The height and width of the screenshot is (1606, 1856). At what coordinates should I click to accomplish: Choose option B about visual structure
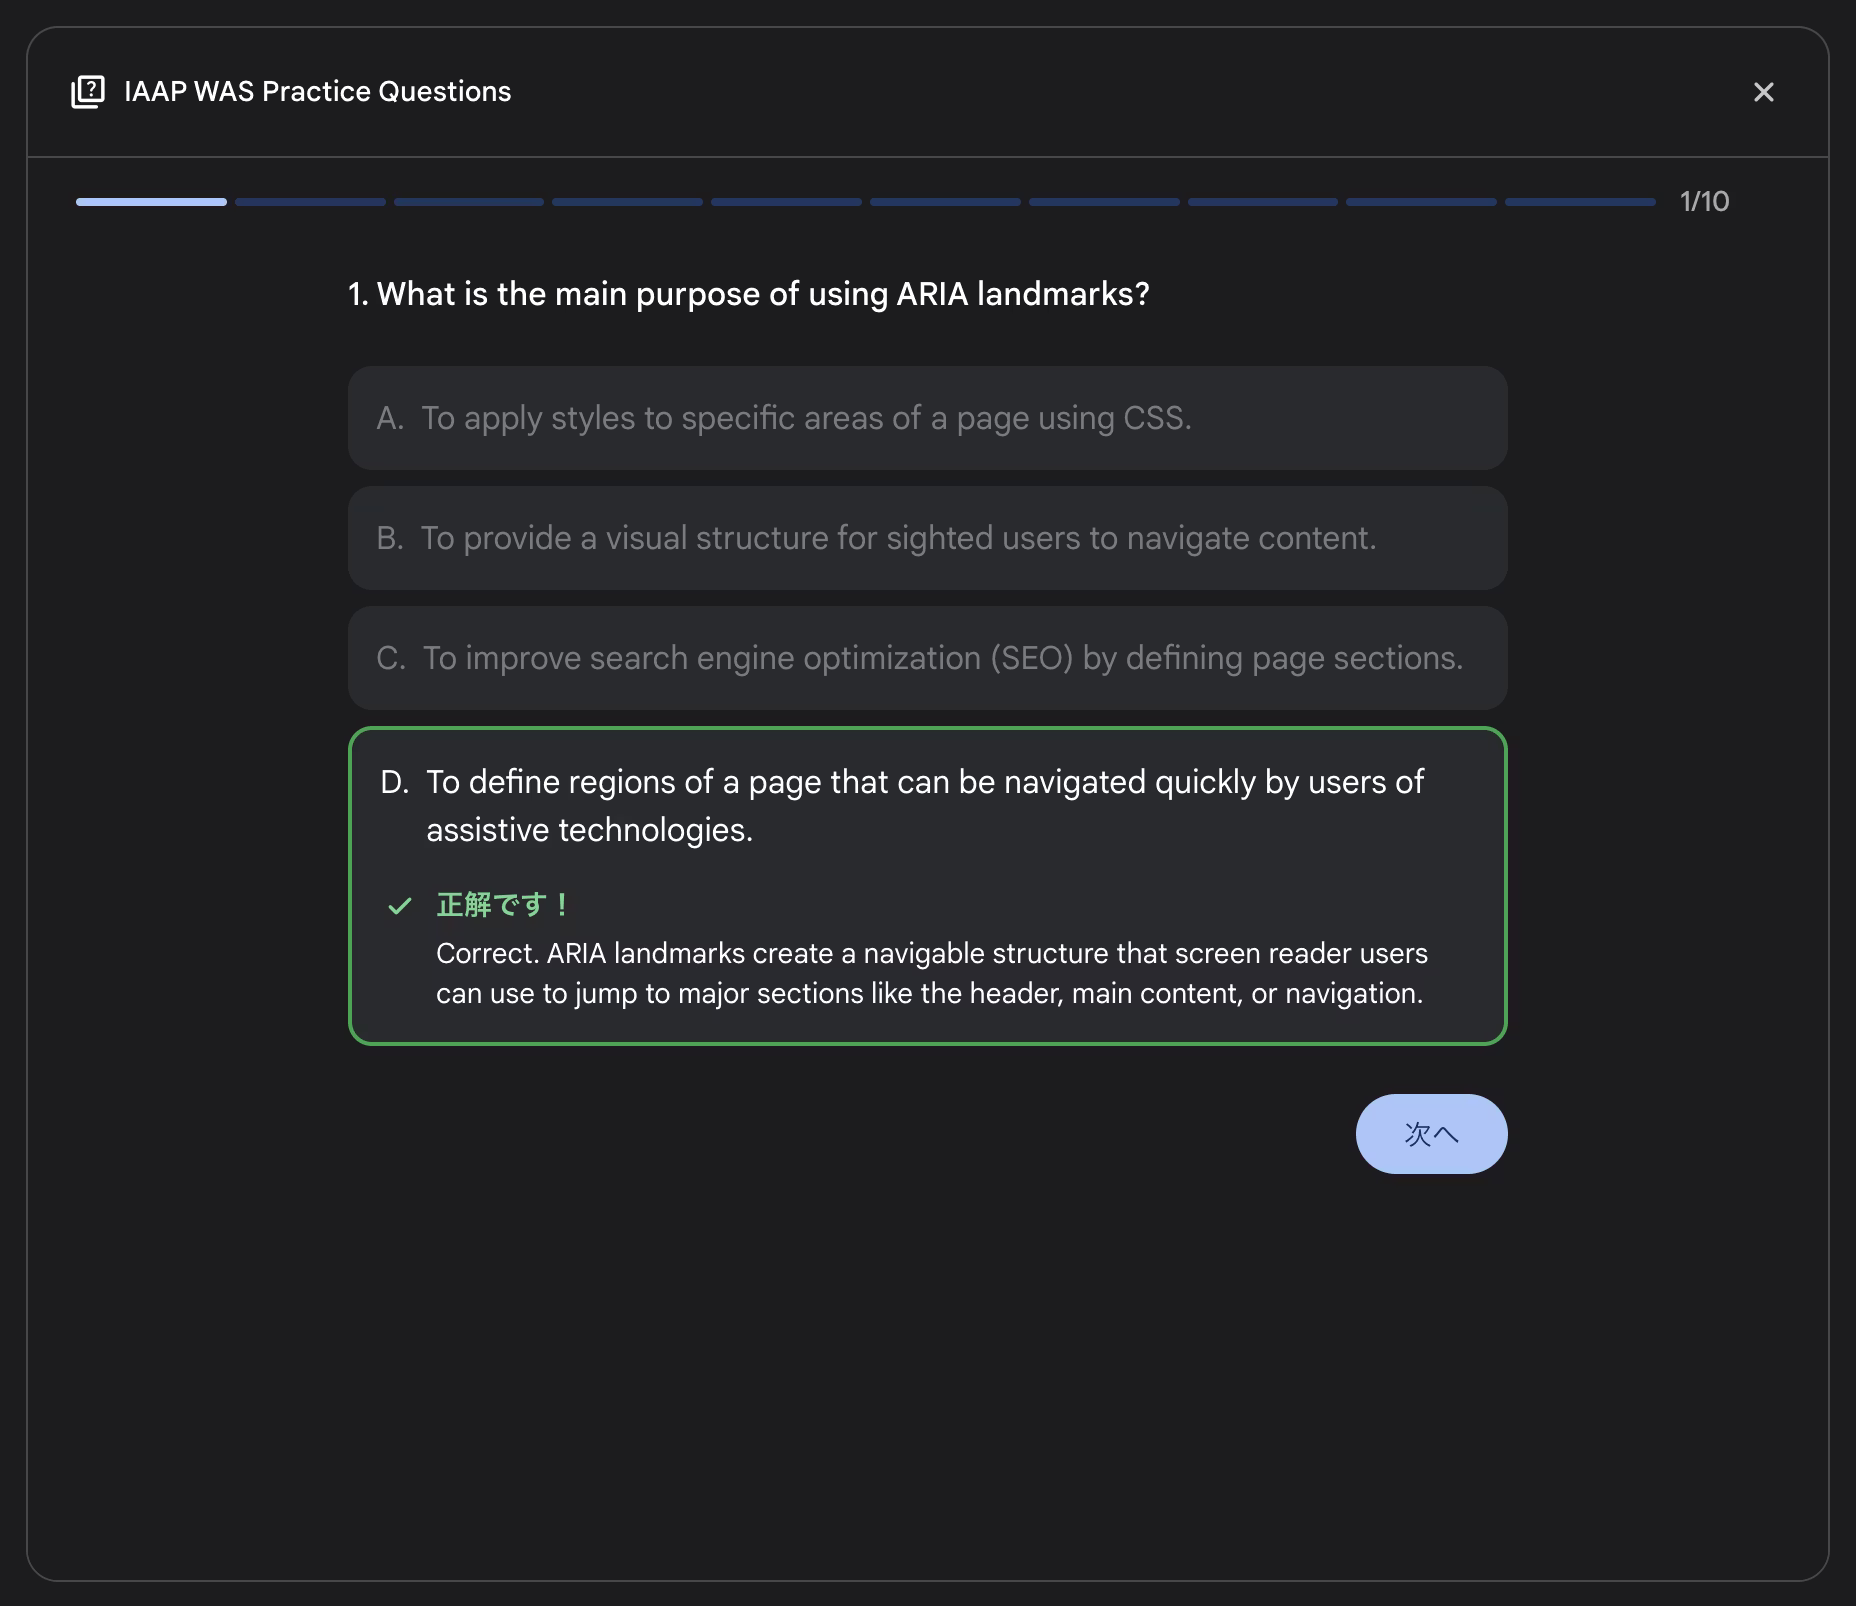[x=927, y=538]
